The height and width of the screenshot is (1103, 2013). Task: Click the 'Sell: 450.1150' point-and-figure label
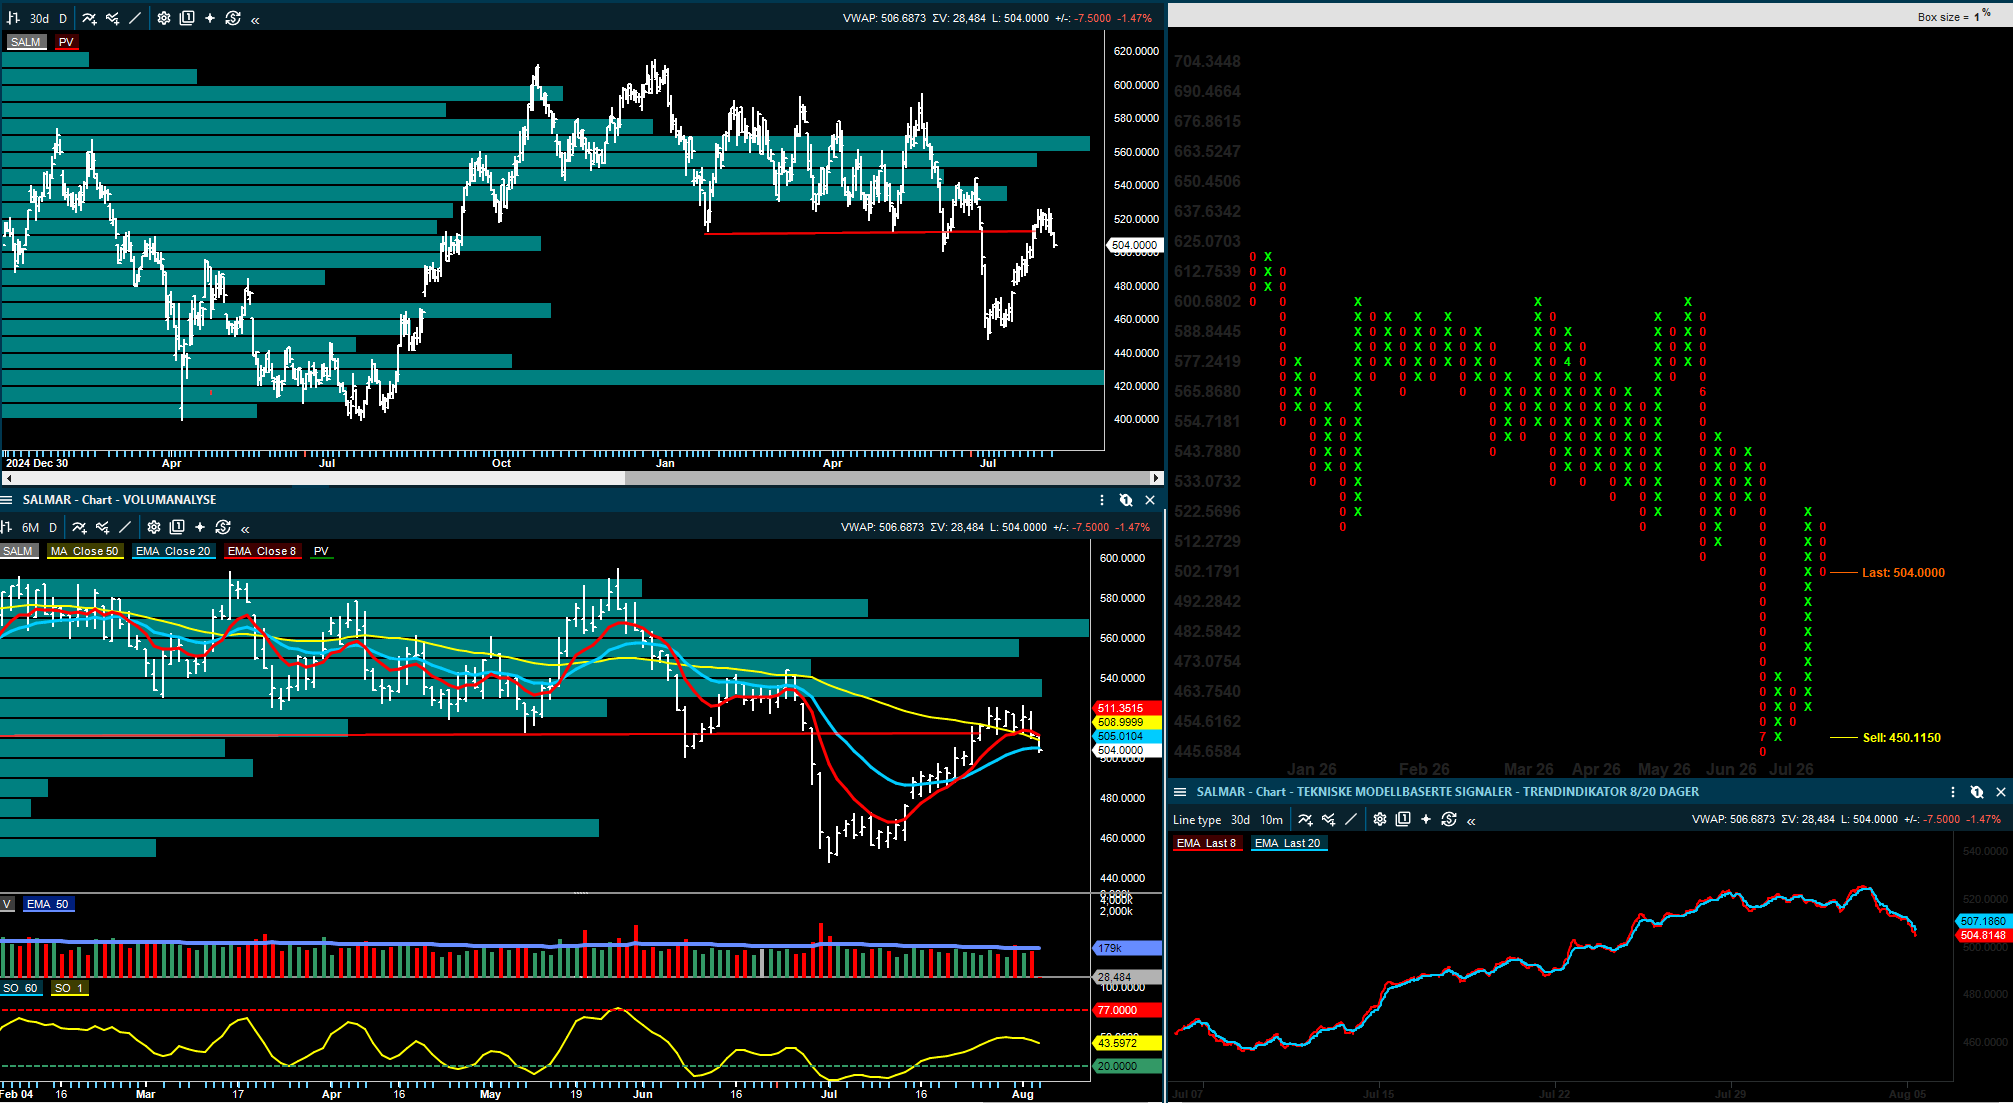tap(1901, 738)
